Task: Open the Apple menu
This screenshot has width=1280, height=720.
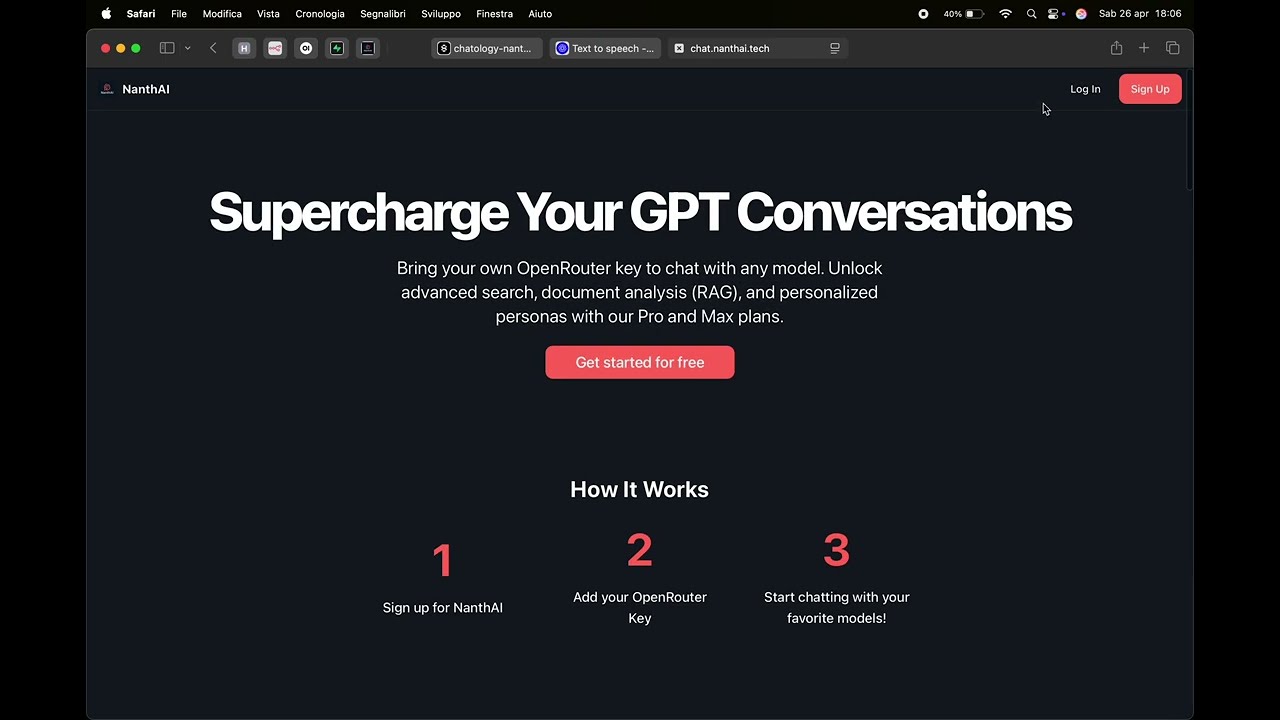Action: (x=106, y=14)
